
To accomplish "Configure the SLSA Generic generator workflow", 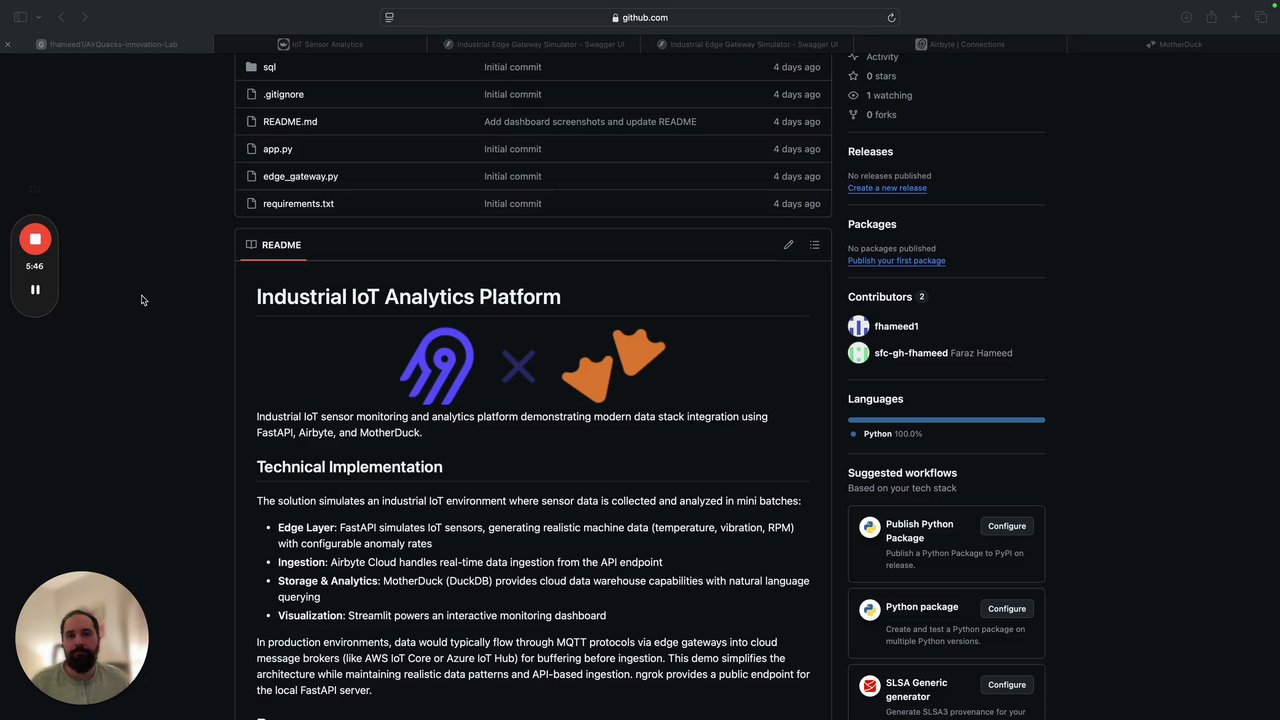I will click(1007, 685).
